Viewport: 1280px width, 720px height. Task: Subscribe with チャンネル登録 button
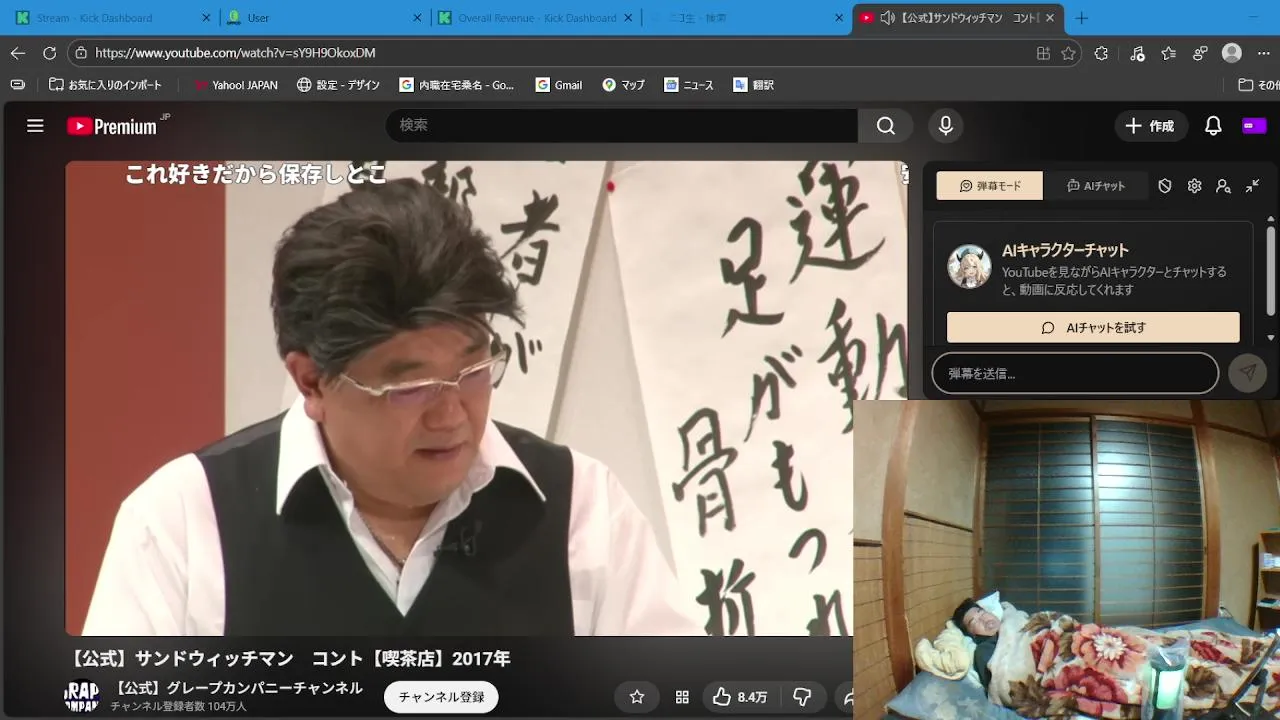pyautogui.click(x=441, y=697)
